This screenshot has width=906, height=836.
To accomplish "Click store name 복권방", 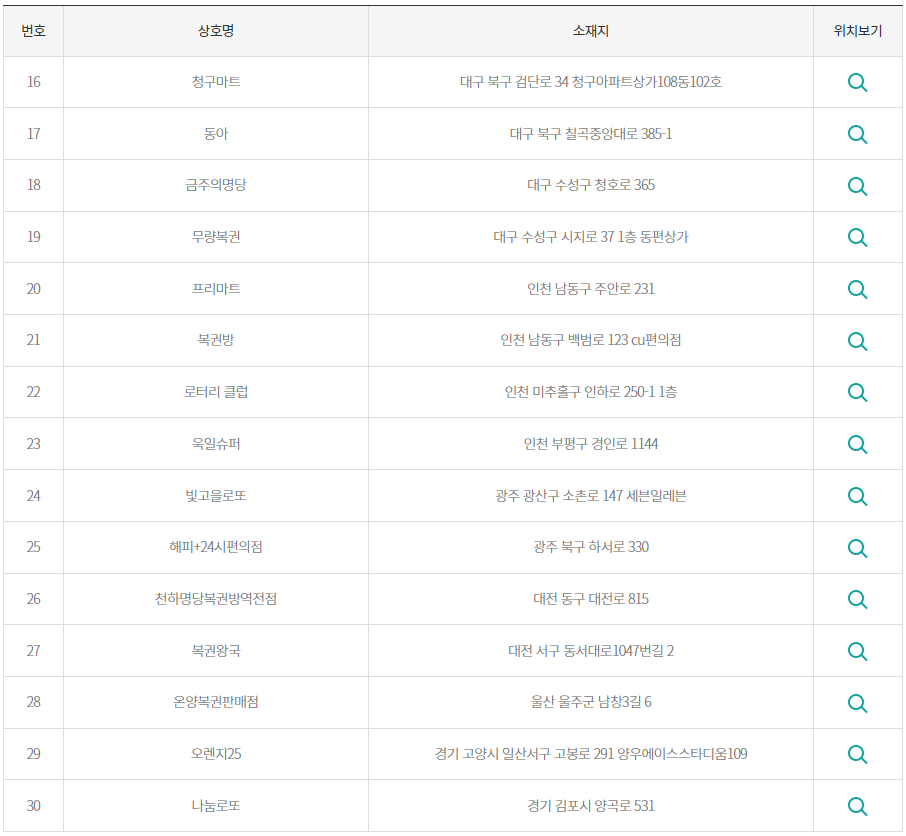I will pos(216,340).
